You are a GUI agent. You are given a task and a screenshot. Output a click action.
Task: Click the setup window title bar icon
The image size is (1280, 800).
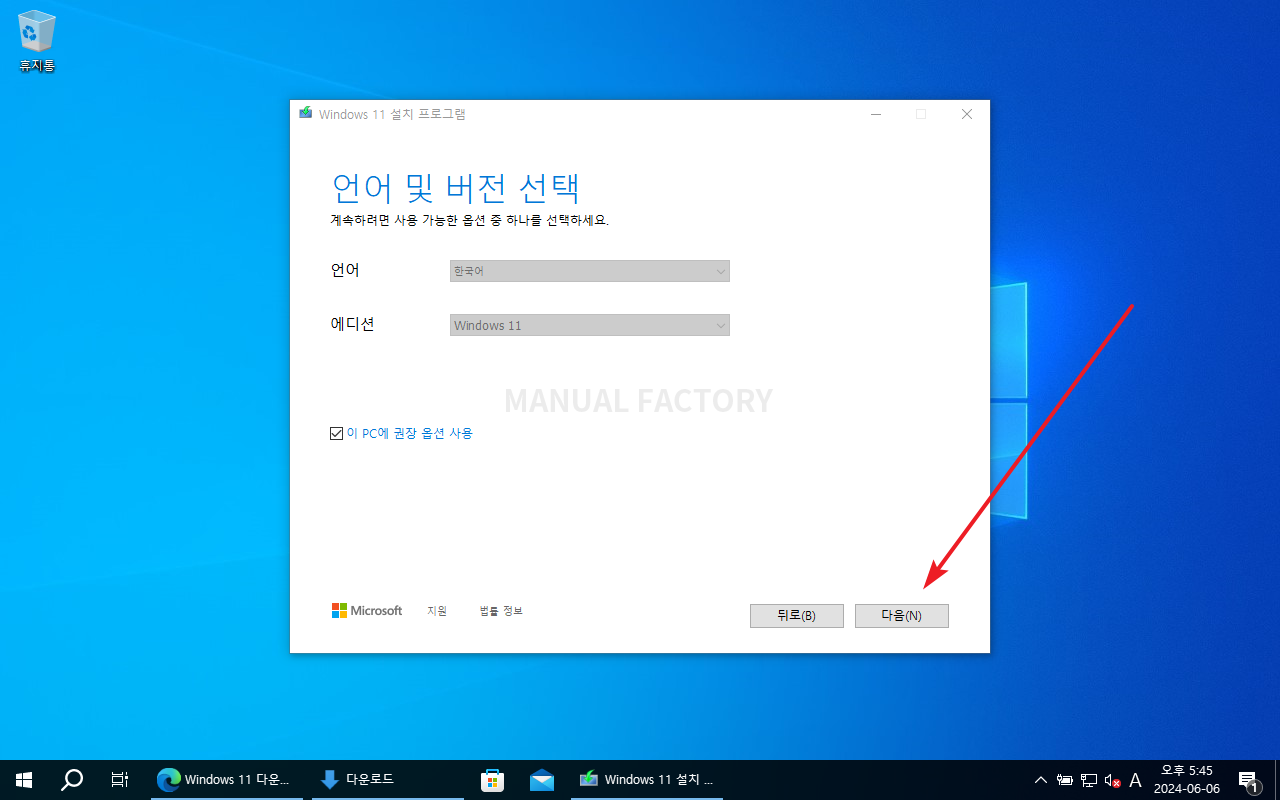[x=306, y=114]
